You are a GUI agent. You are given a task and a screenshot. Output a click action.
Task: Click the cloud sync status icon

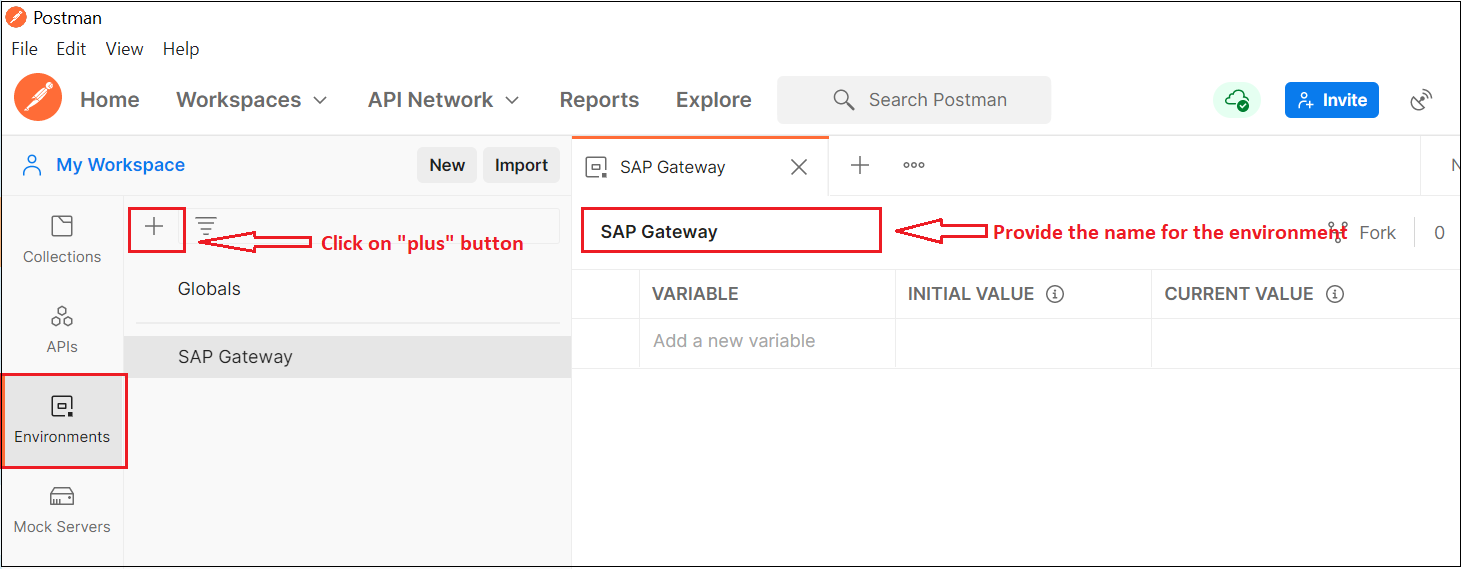click(x=1237, y=100)
